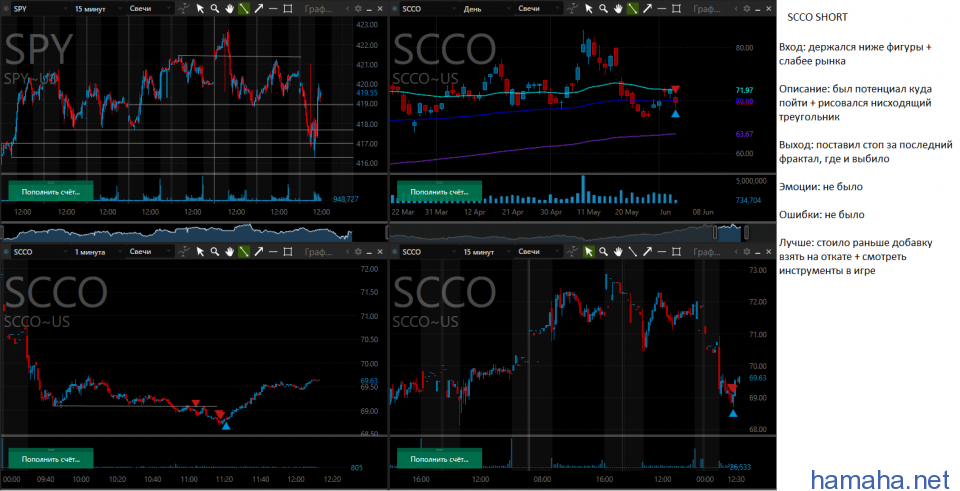This screenshot has width=960, height=491.
Task: Open the 'День' timeframe dropdown
Action: click(486, 9)
